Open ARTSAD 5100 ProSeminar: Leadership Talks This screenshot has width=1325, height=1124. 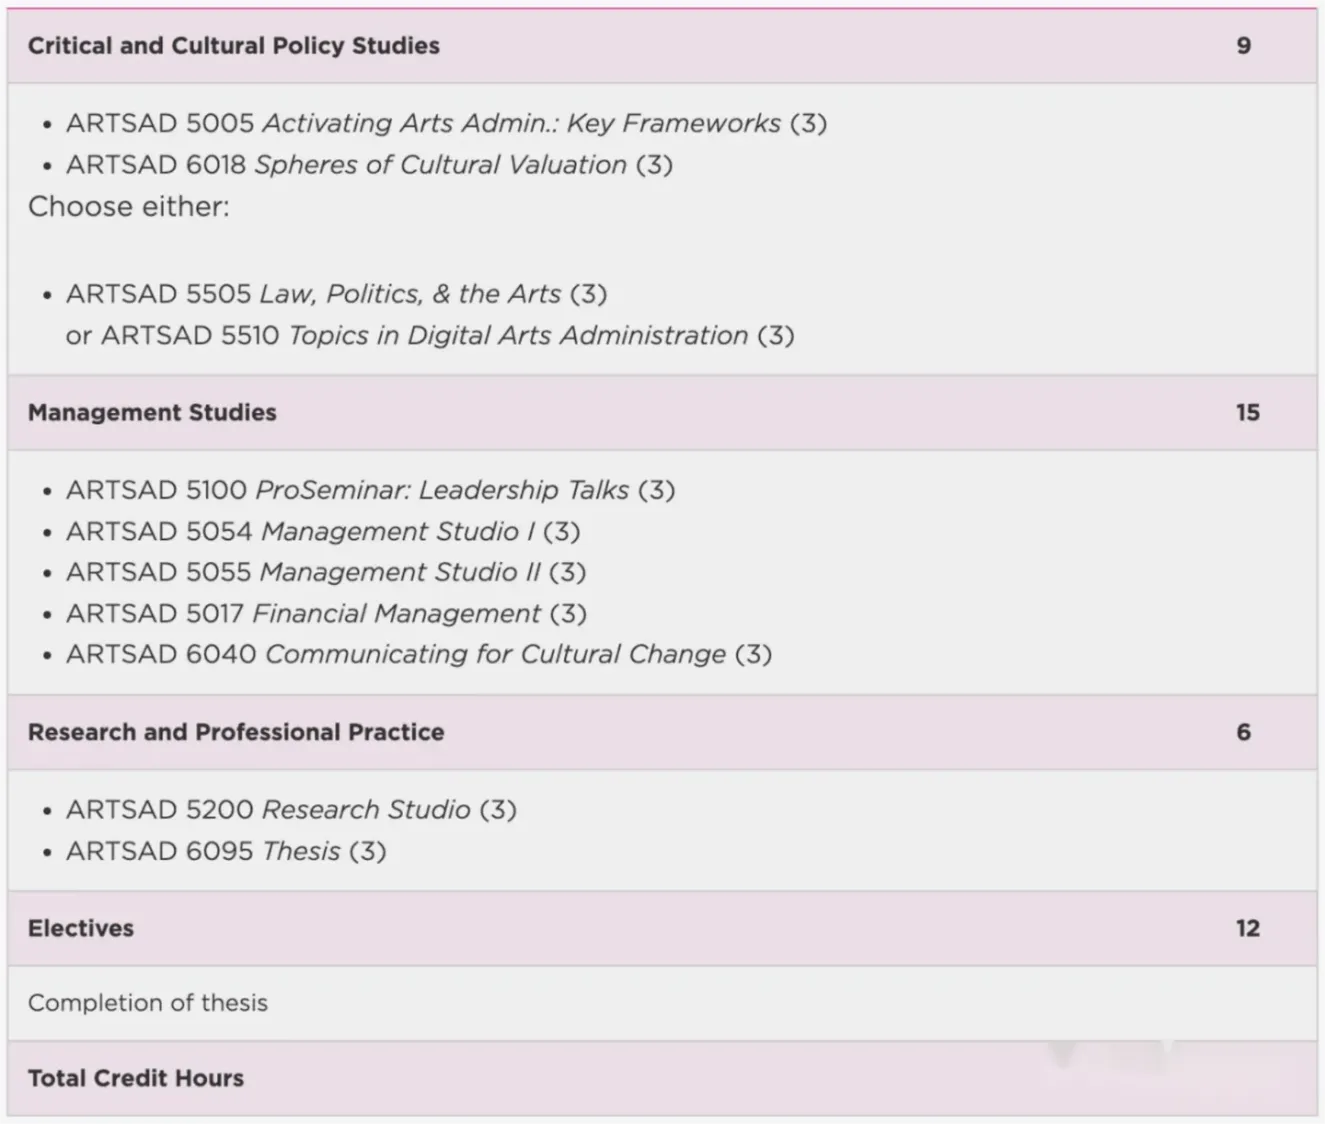click(370, 490)
